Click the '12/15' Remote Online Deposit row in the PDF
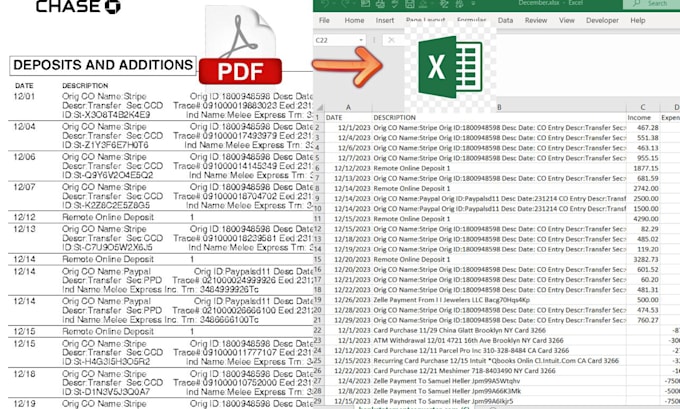 [x=160, y=331]
